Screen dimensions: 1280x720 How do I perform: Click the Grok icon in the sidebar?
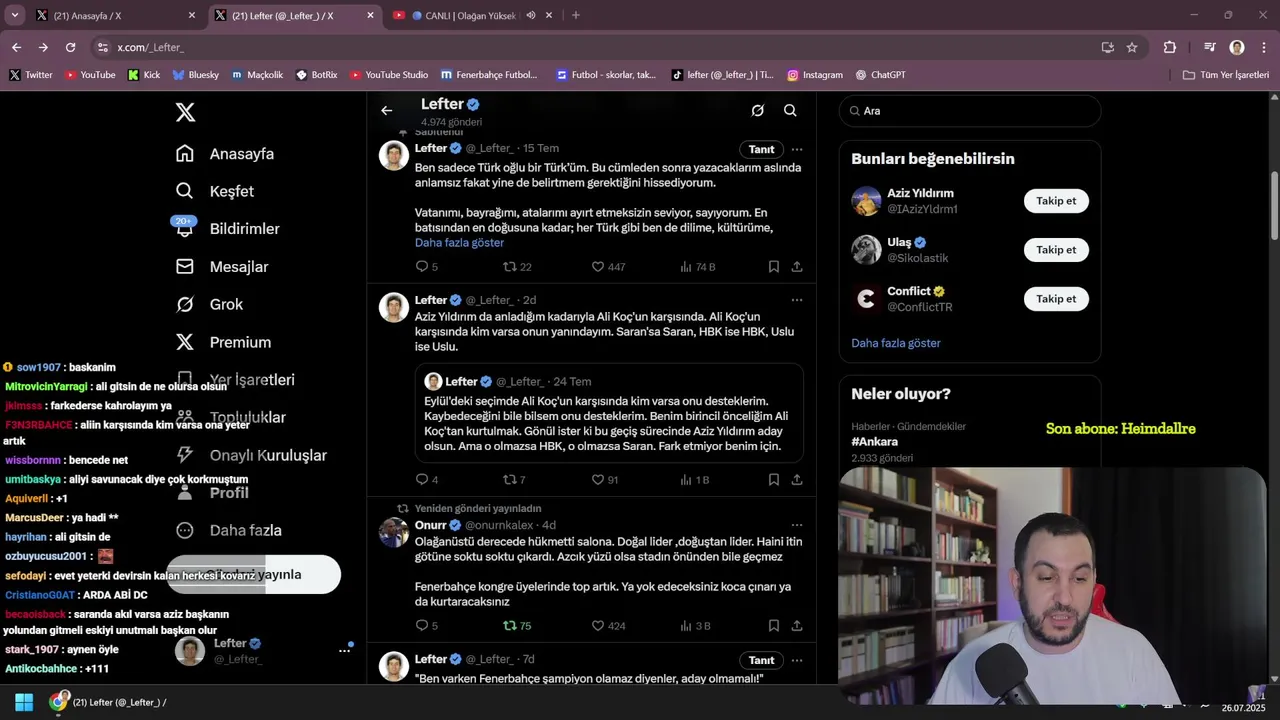[185, 304]
